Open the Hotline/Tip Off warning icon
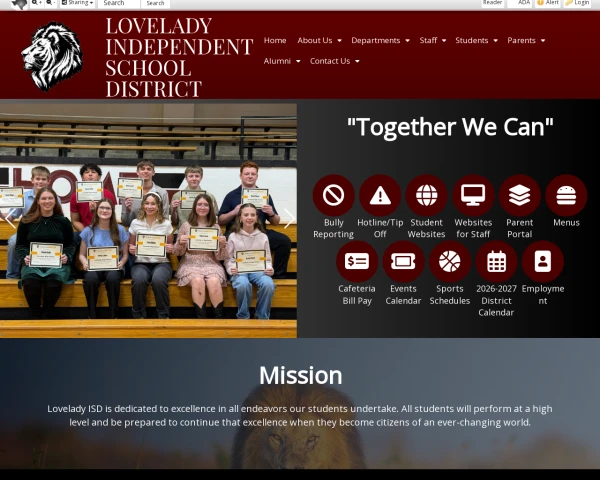Screen dimensions: 600x480 click(x=380, y=195)
